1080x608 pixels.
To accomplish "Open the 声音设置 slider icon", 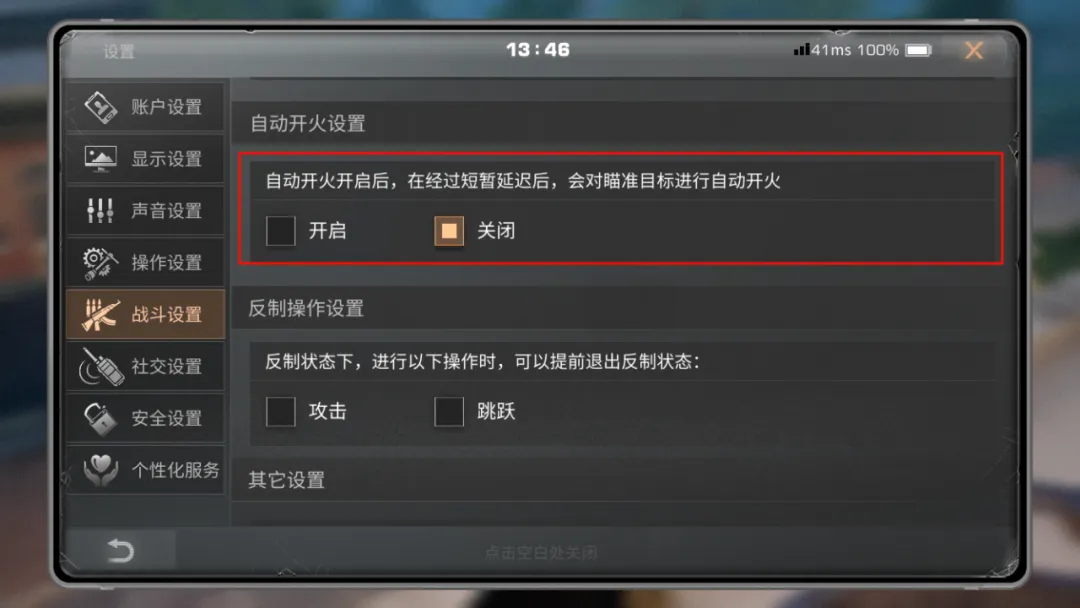I will (101, 210).
